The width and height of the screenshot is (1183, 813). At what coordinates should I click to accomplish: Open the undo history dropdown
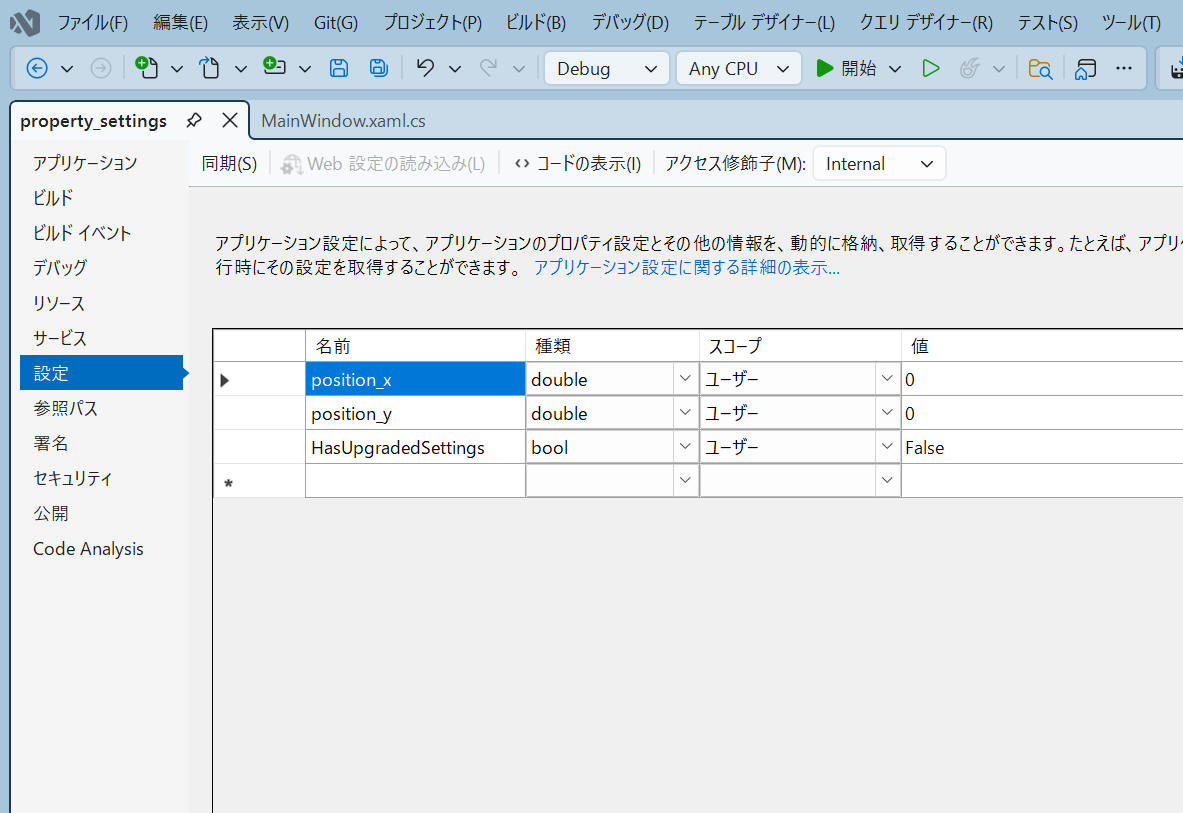(455, 69)
